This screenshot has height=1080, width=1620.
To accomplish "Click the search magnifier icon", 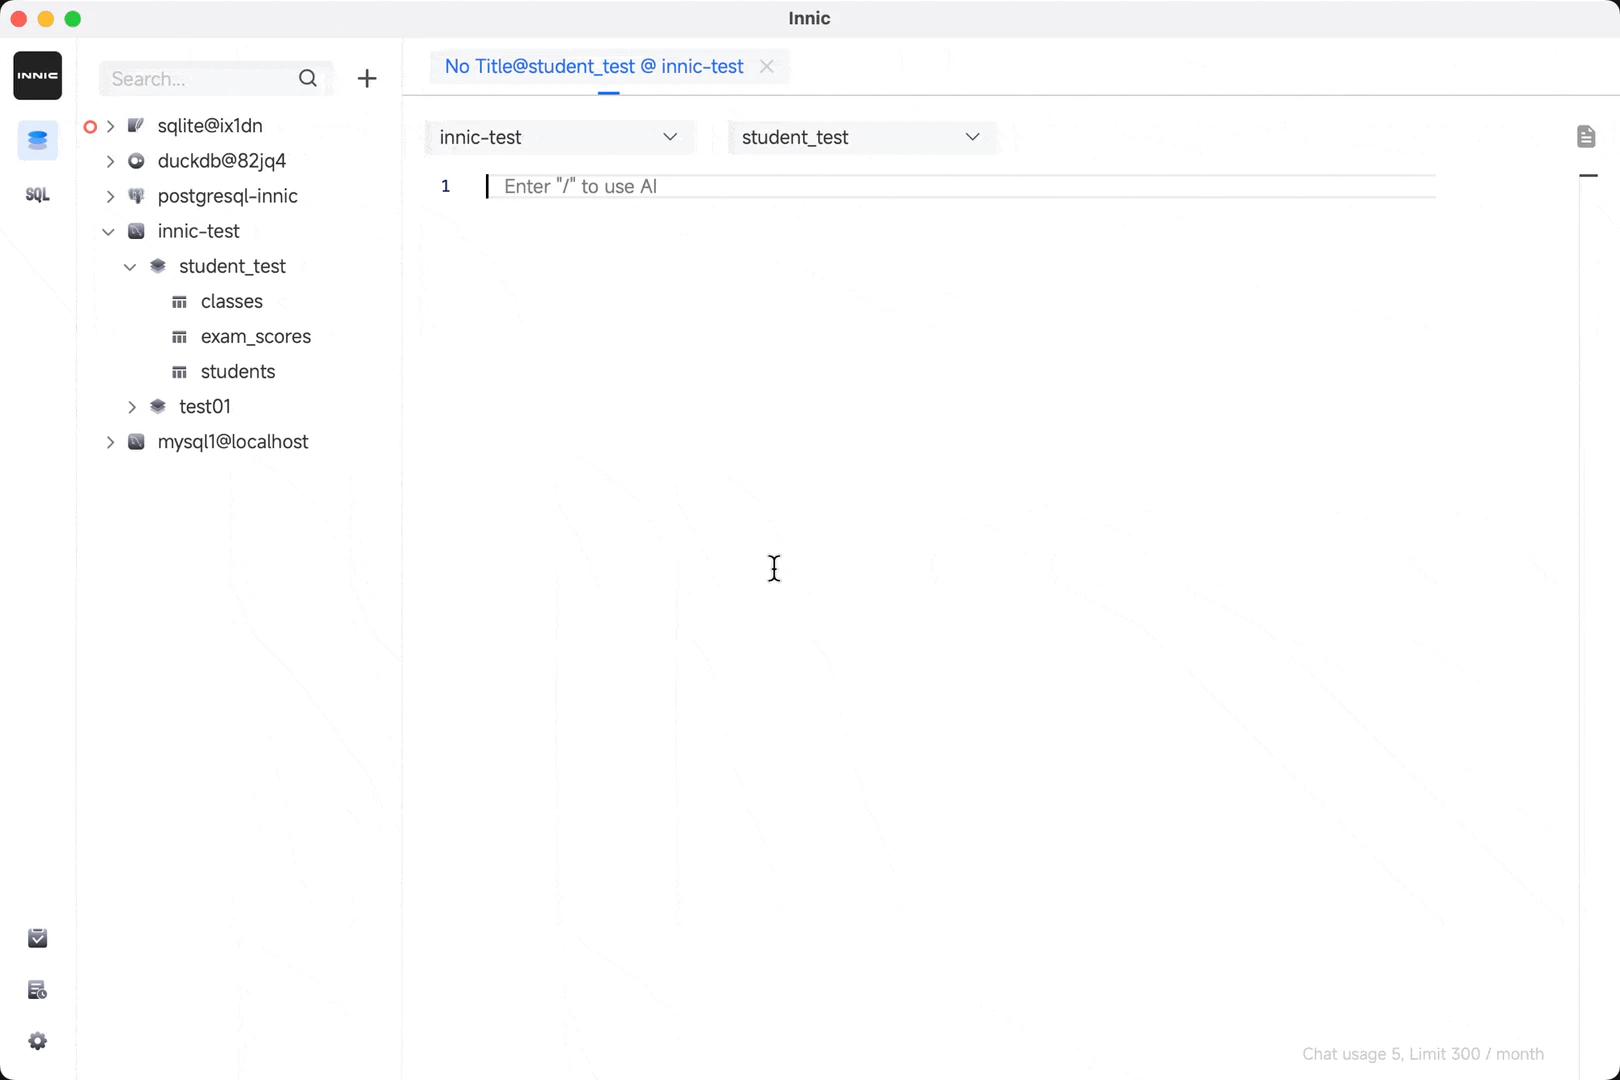I will coord(308,79).
